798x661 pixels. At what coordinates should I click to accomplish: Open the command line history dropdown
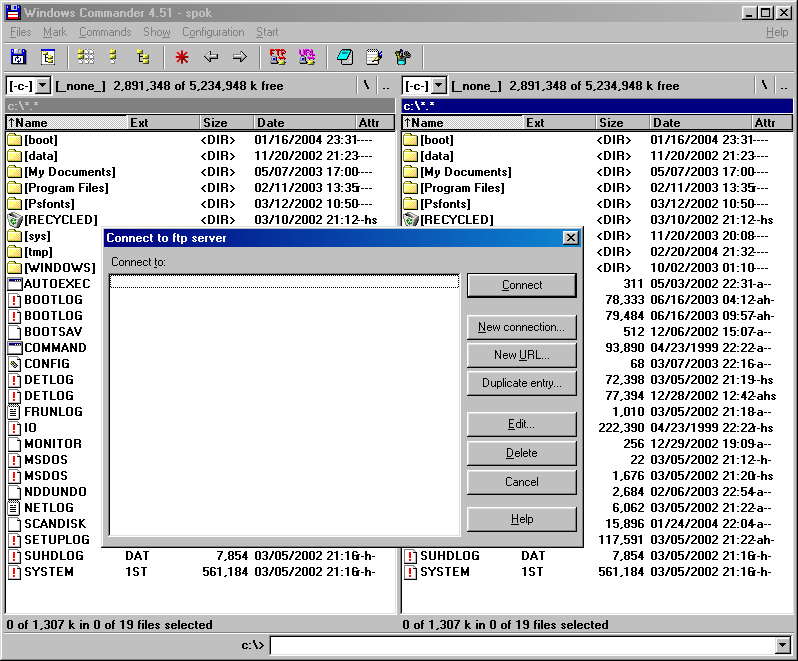pyautogui.click(x=782, y=646)
